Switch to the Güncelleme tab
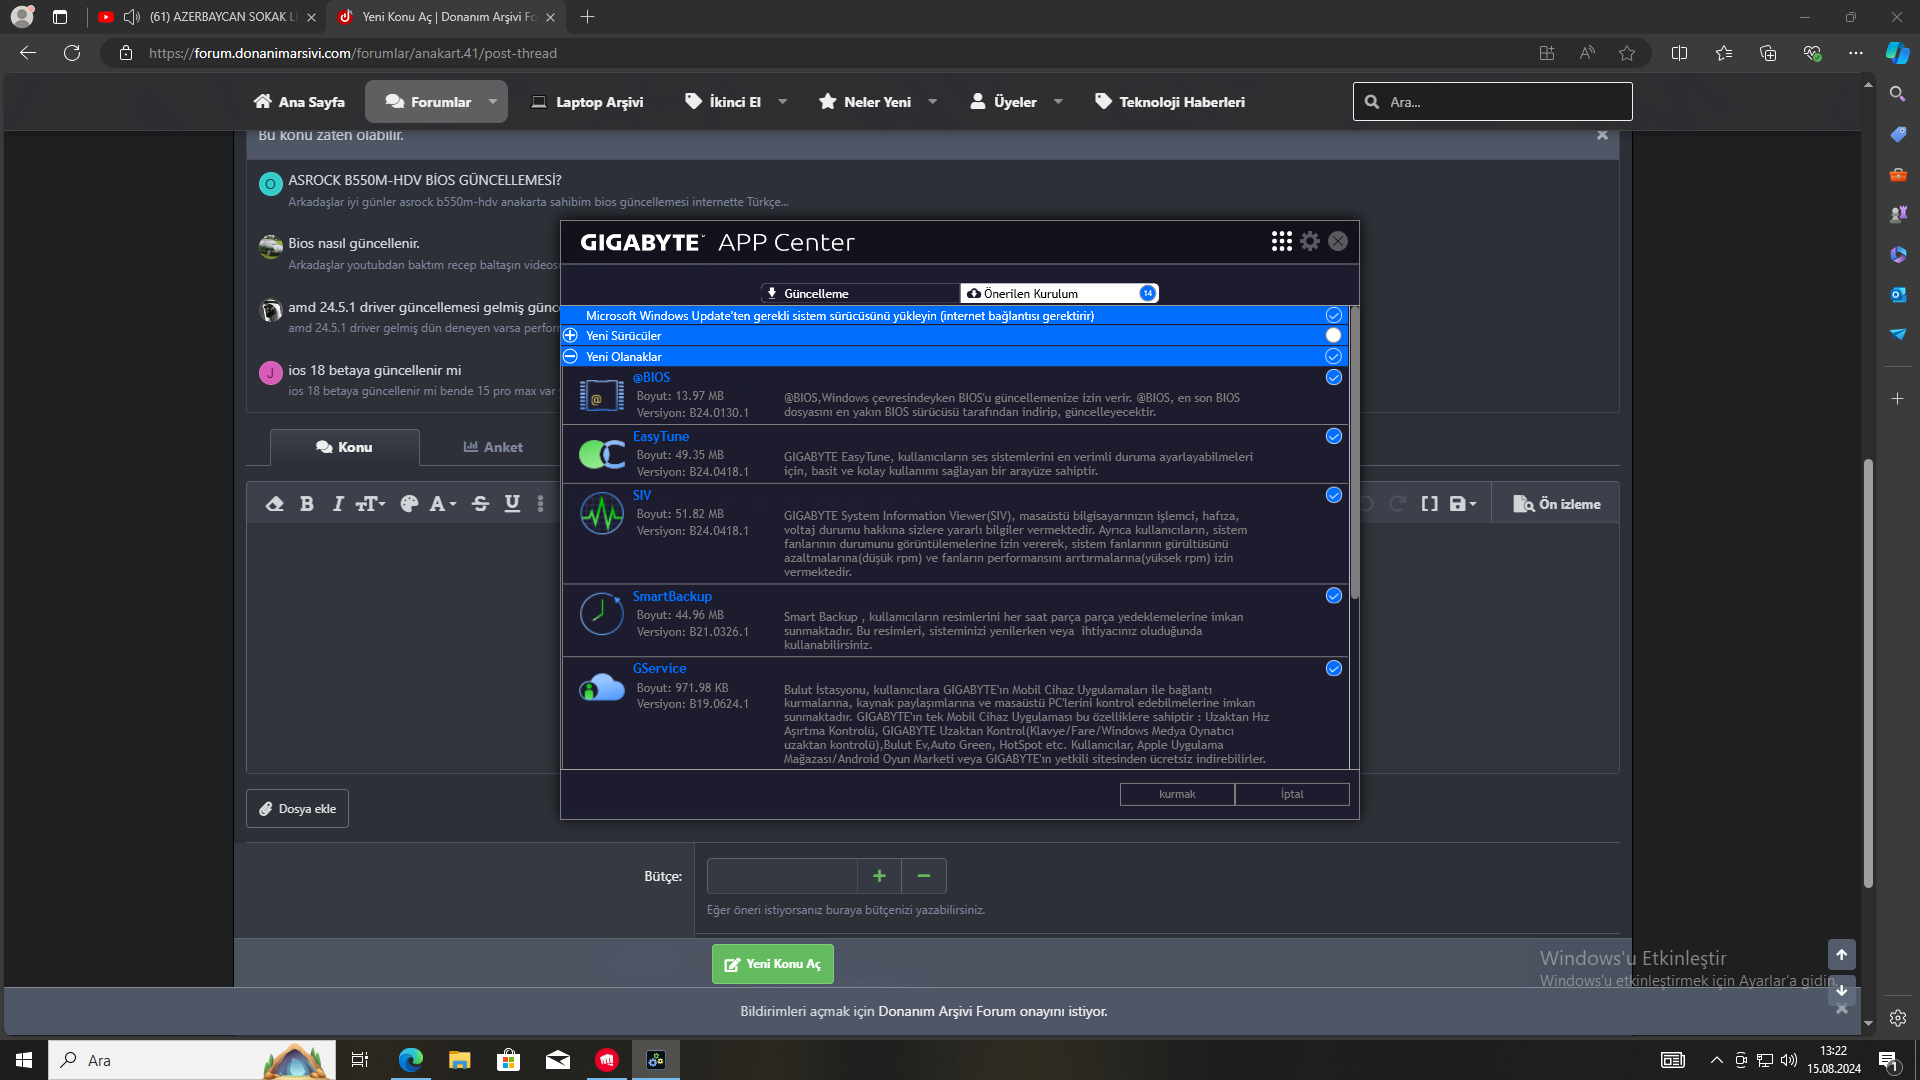This screenshot has width=1920, height=1080. pos(860,293)
